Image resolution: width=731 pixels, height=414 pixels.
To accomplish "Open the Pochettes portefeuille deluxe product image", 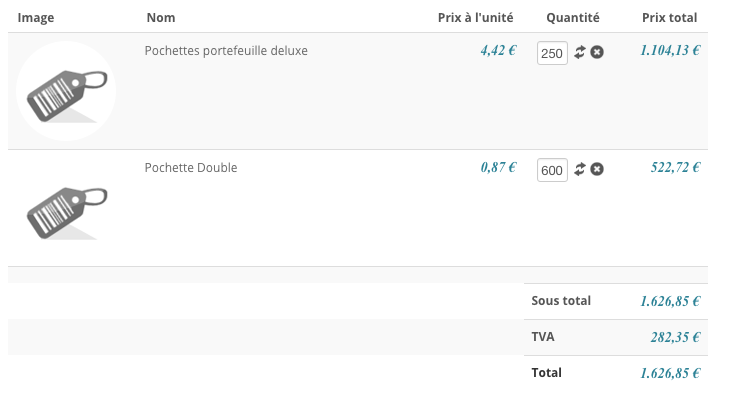I will click(x=66, y=92).
